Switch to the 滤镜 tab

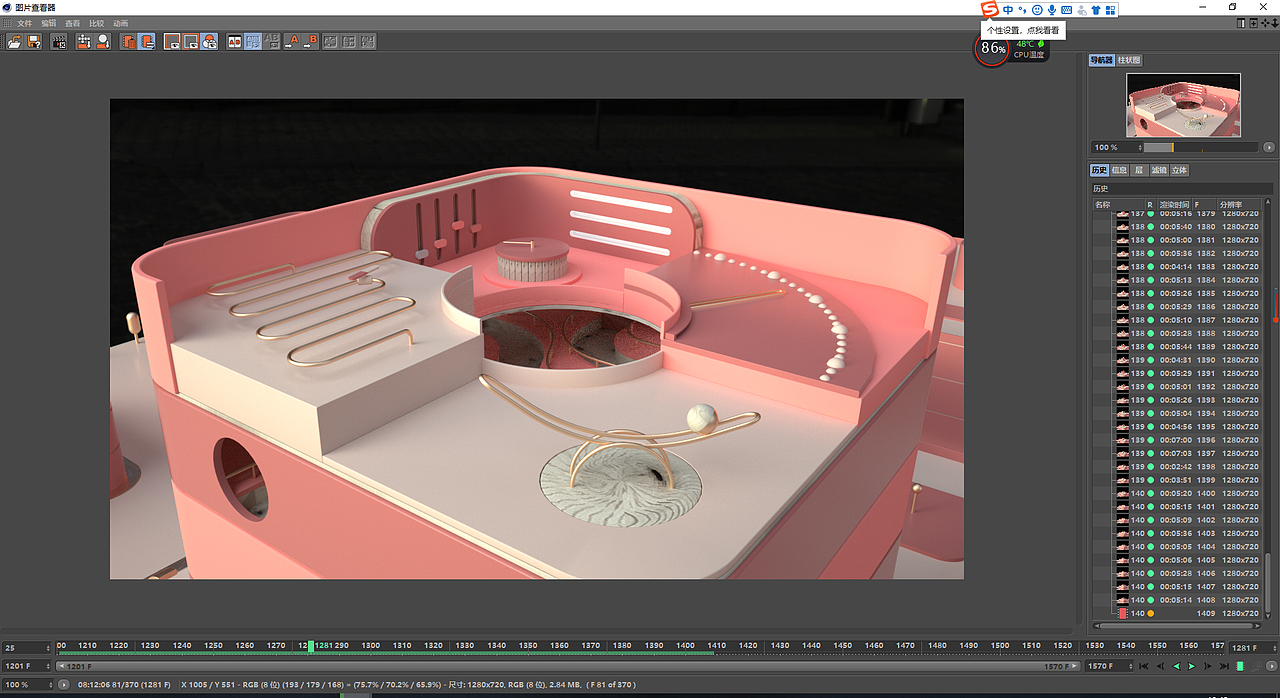(x=1158, y=170)
